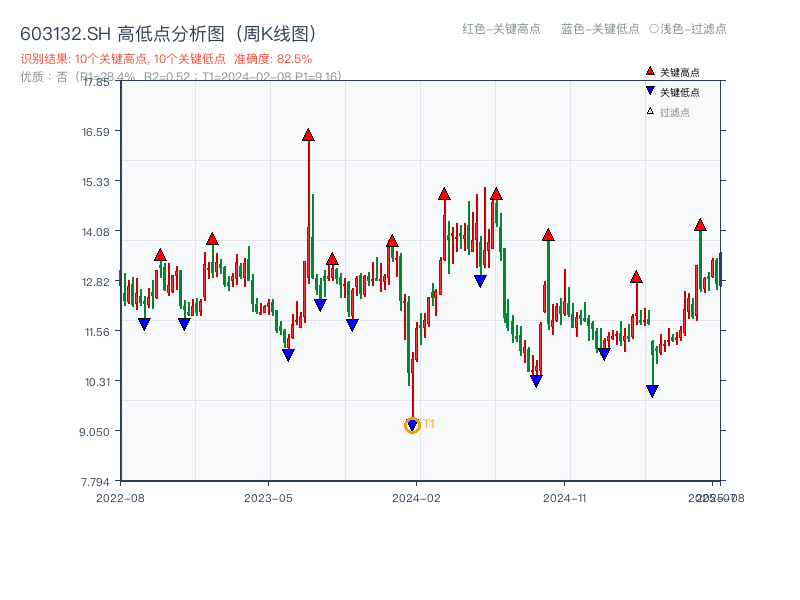
Task: Select the second red high near 15.0 in mid-2024
Action: [496, 194]
